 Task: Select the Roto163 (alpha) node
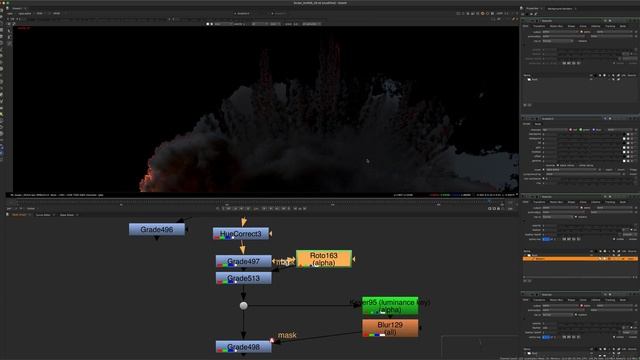324,259
